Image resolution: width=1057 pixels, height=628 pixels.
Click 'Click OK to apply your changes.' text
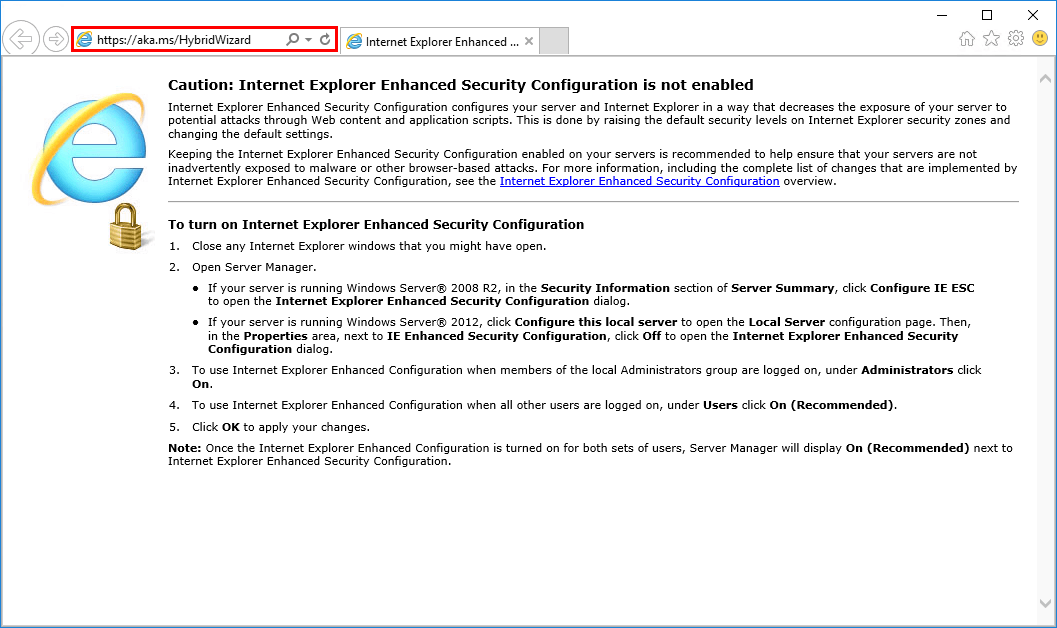click(281, 427)
